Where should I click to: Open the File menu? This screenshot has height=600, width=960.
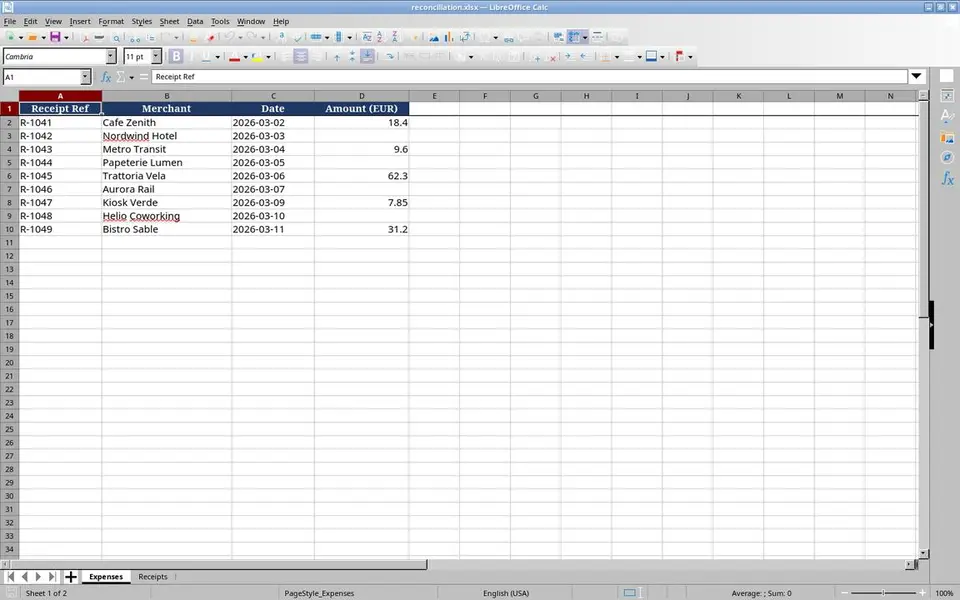[x=10, y=21]
